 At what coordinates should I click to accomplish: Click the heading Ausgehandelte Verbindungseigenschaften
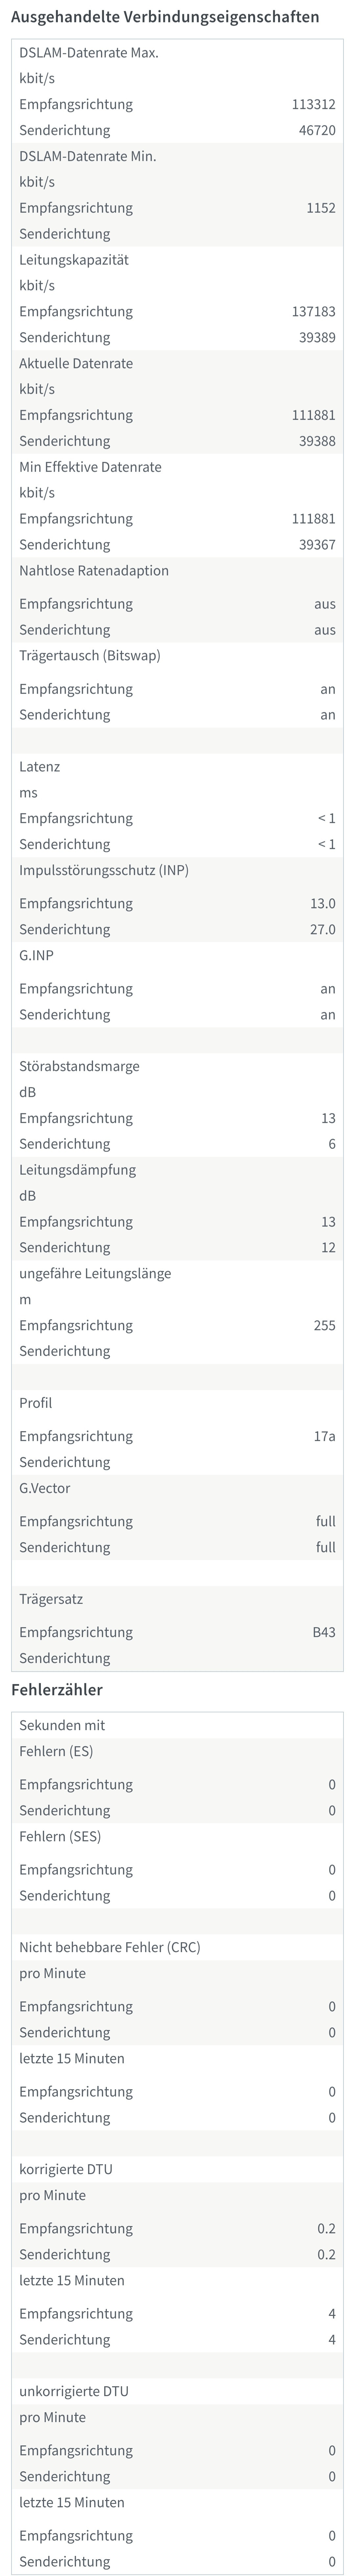pyautogui.click(x=165, y=17)
